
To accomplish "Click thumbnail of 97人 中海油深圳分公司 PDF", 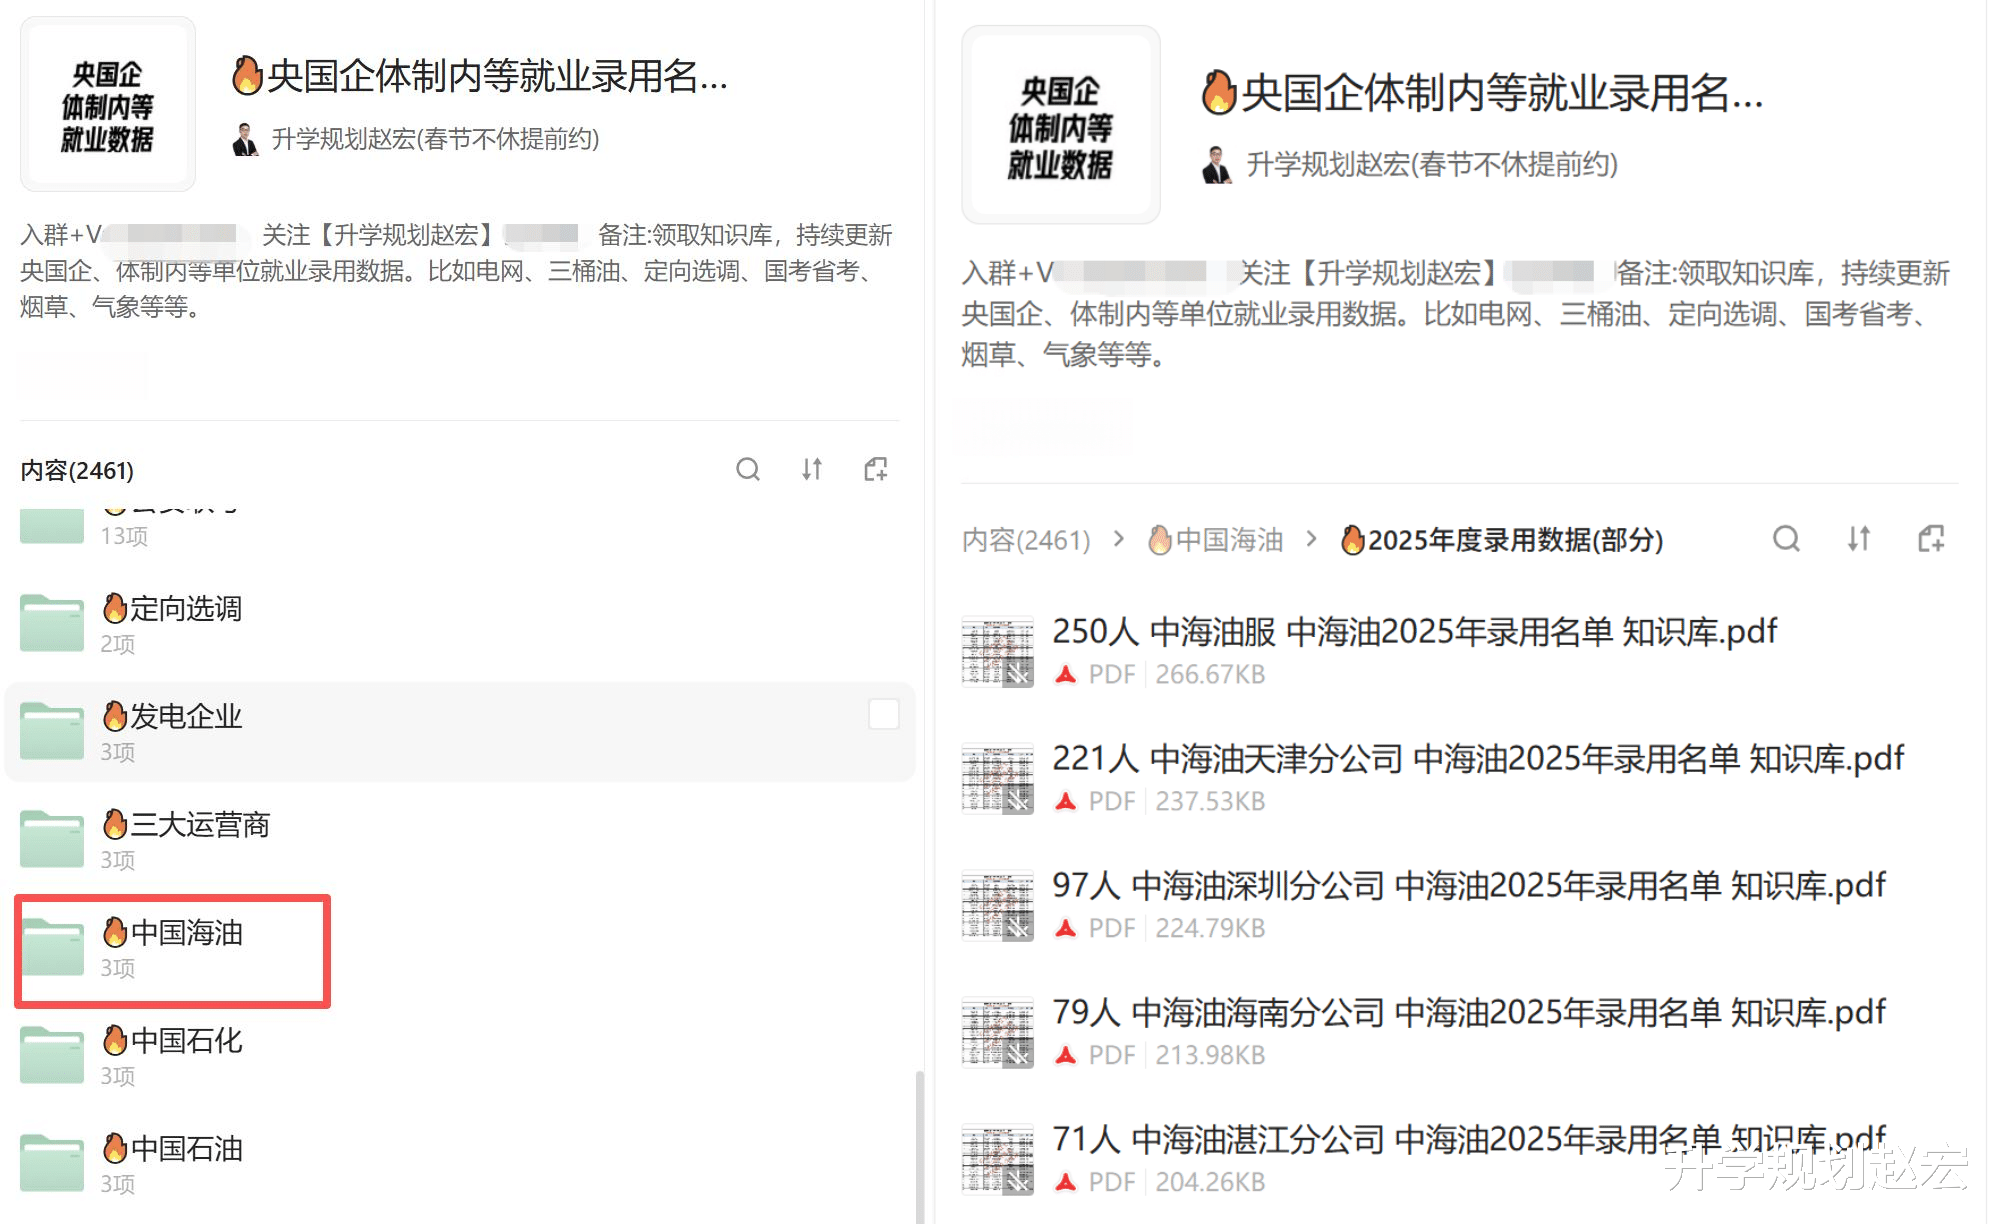I will (997, 906).
